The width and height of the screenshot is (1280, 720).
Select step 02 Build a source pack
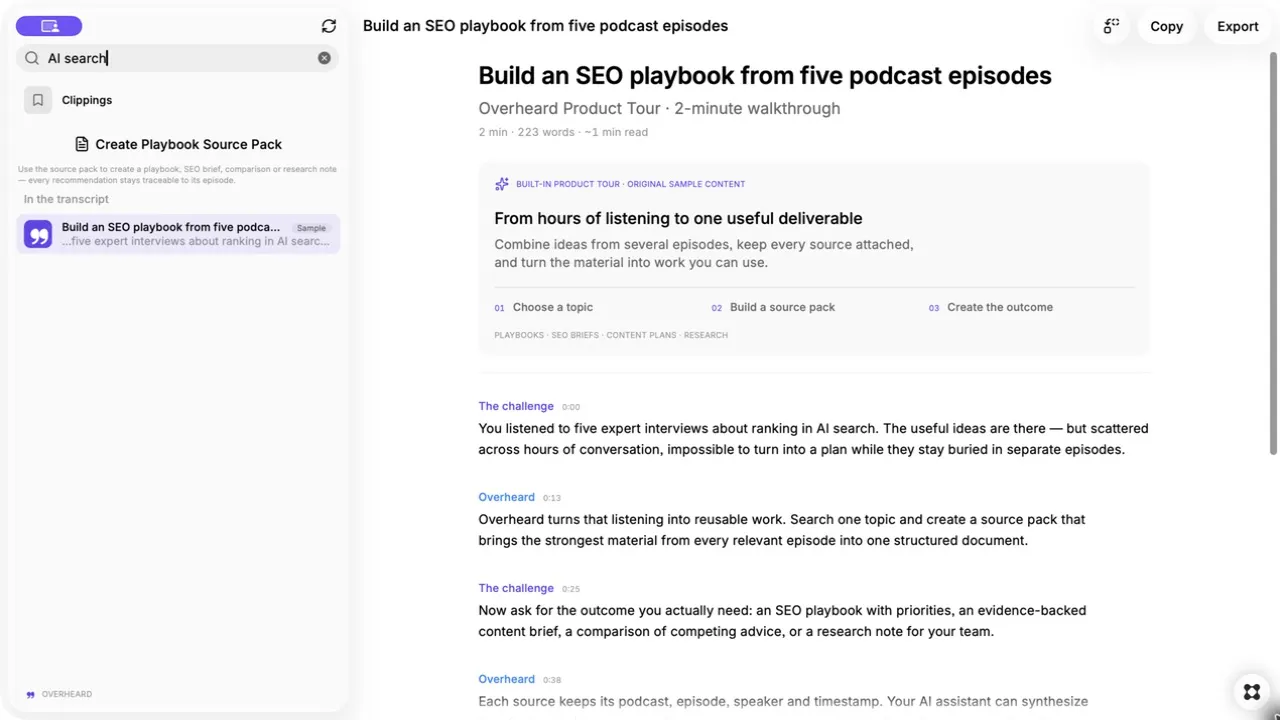(773, 307)
